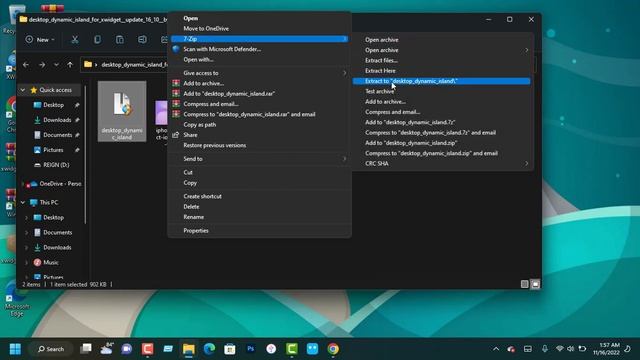This screenshot has width=640, height=360.
Task: Select the desktop_dynamic_island archive file
Action: (122, 111)
